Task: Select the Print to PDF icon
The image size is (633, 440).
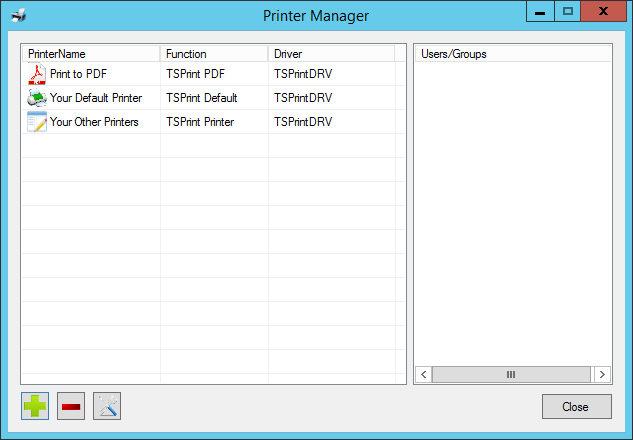Action: (x=37, y=74)
